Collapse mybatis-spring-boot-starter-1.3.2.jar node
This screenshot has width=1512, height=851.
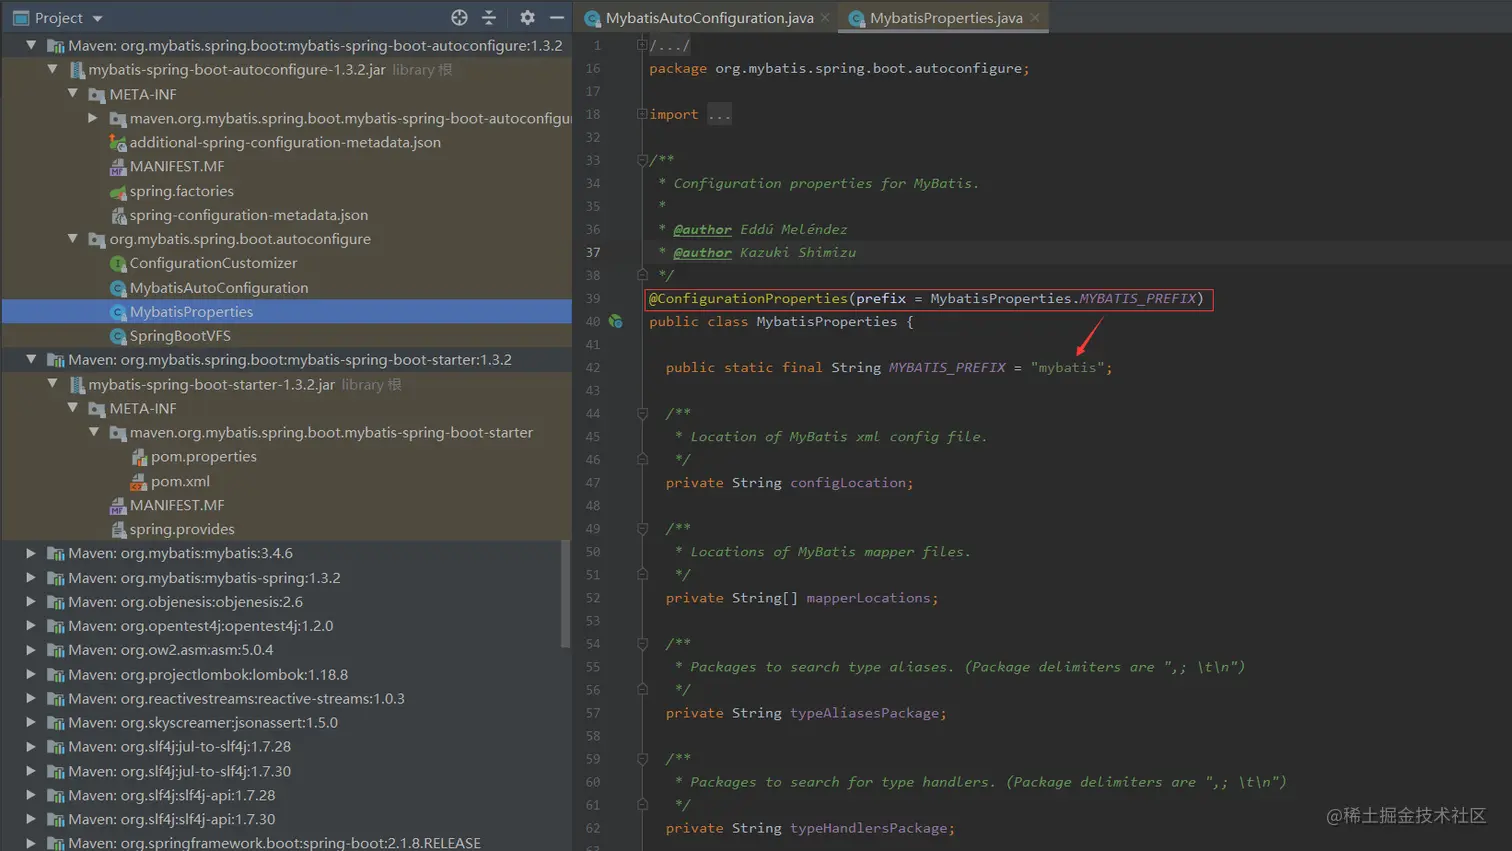click(52, 384)
